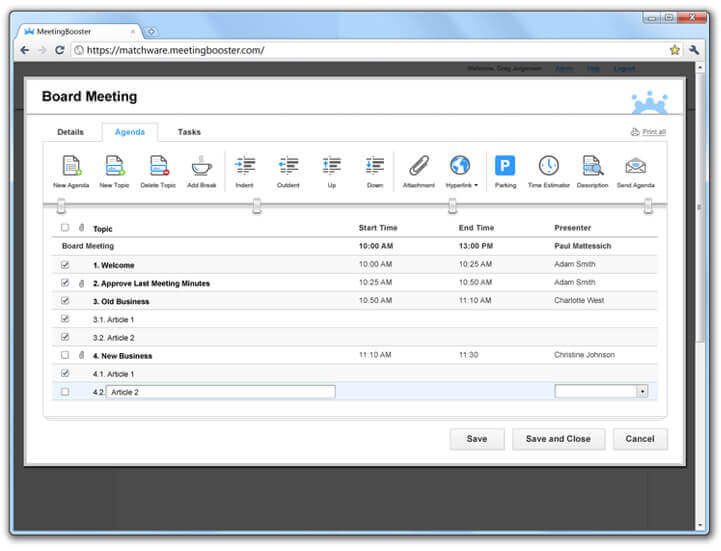Select the MeetingBooster browser tab
The image size is (721, 551).
coord(77,32)
